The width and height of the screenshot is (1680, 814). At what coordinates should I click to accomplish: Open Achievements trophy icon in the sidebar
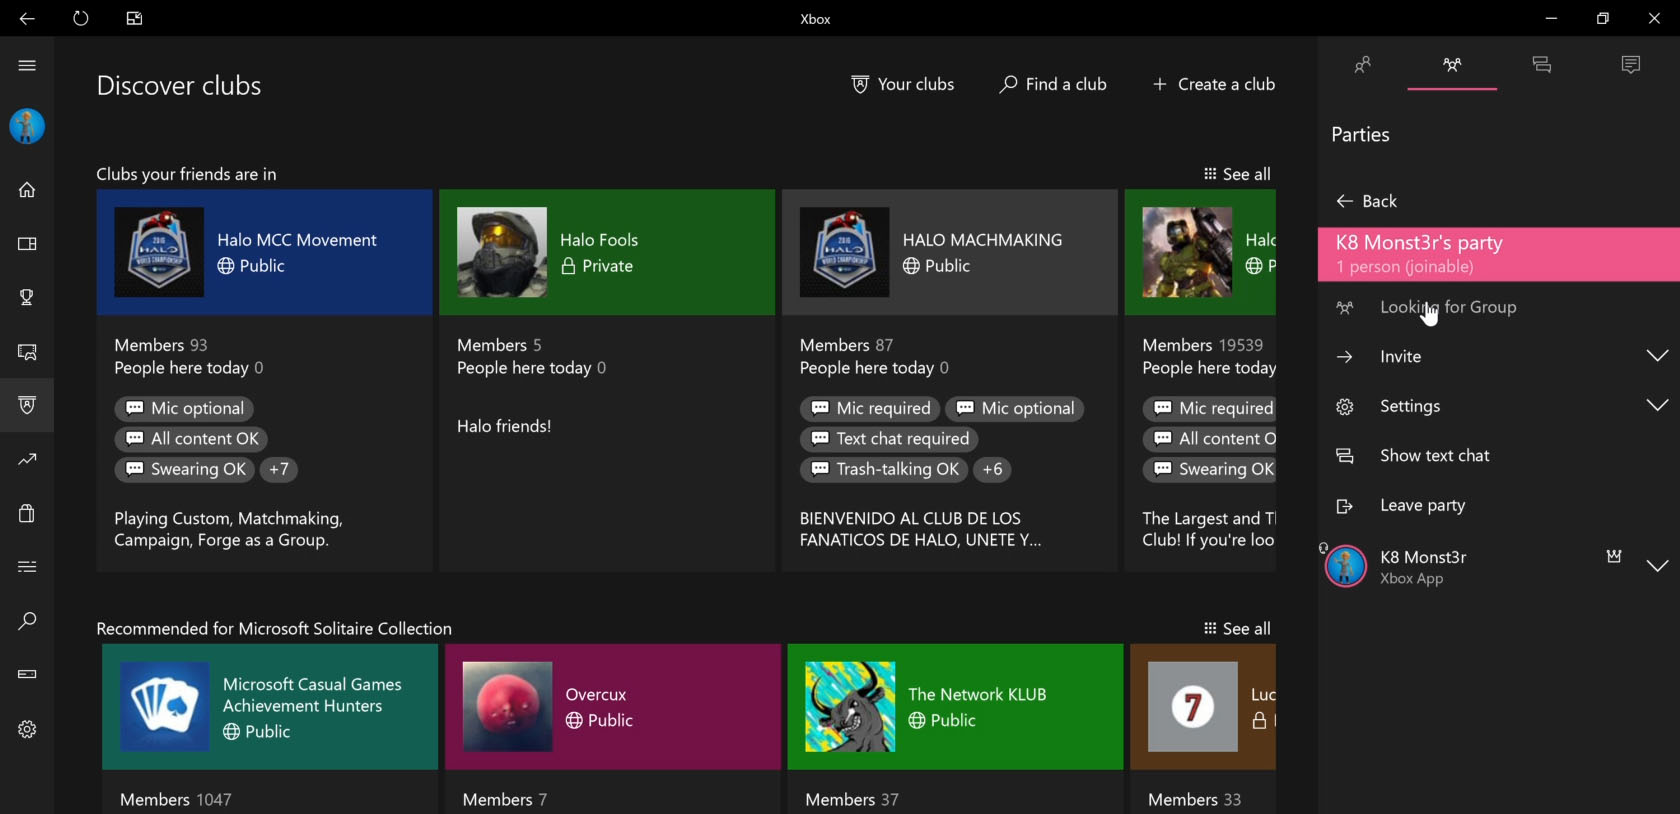point(27,297)
